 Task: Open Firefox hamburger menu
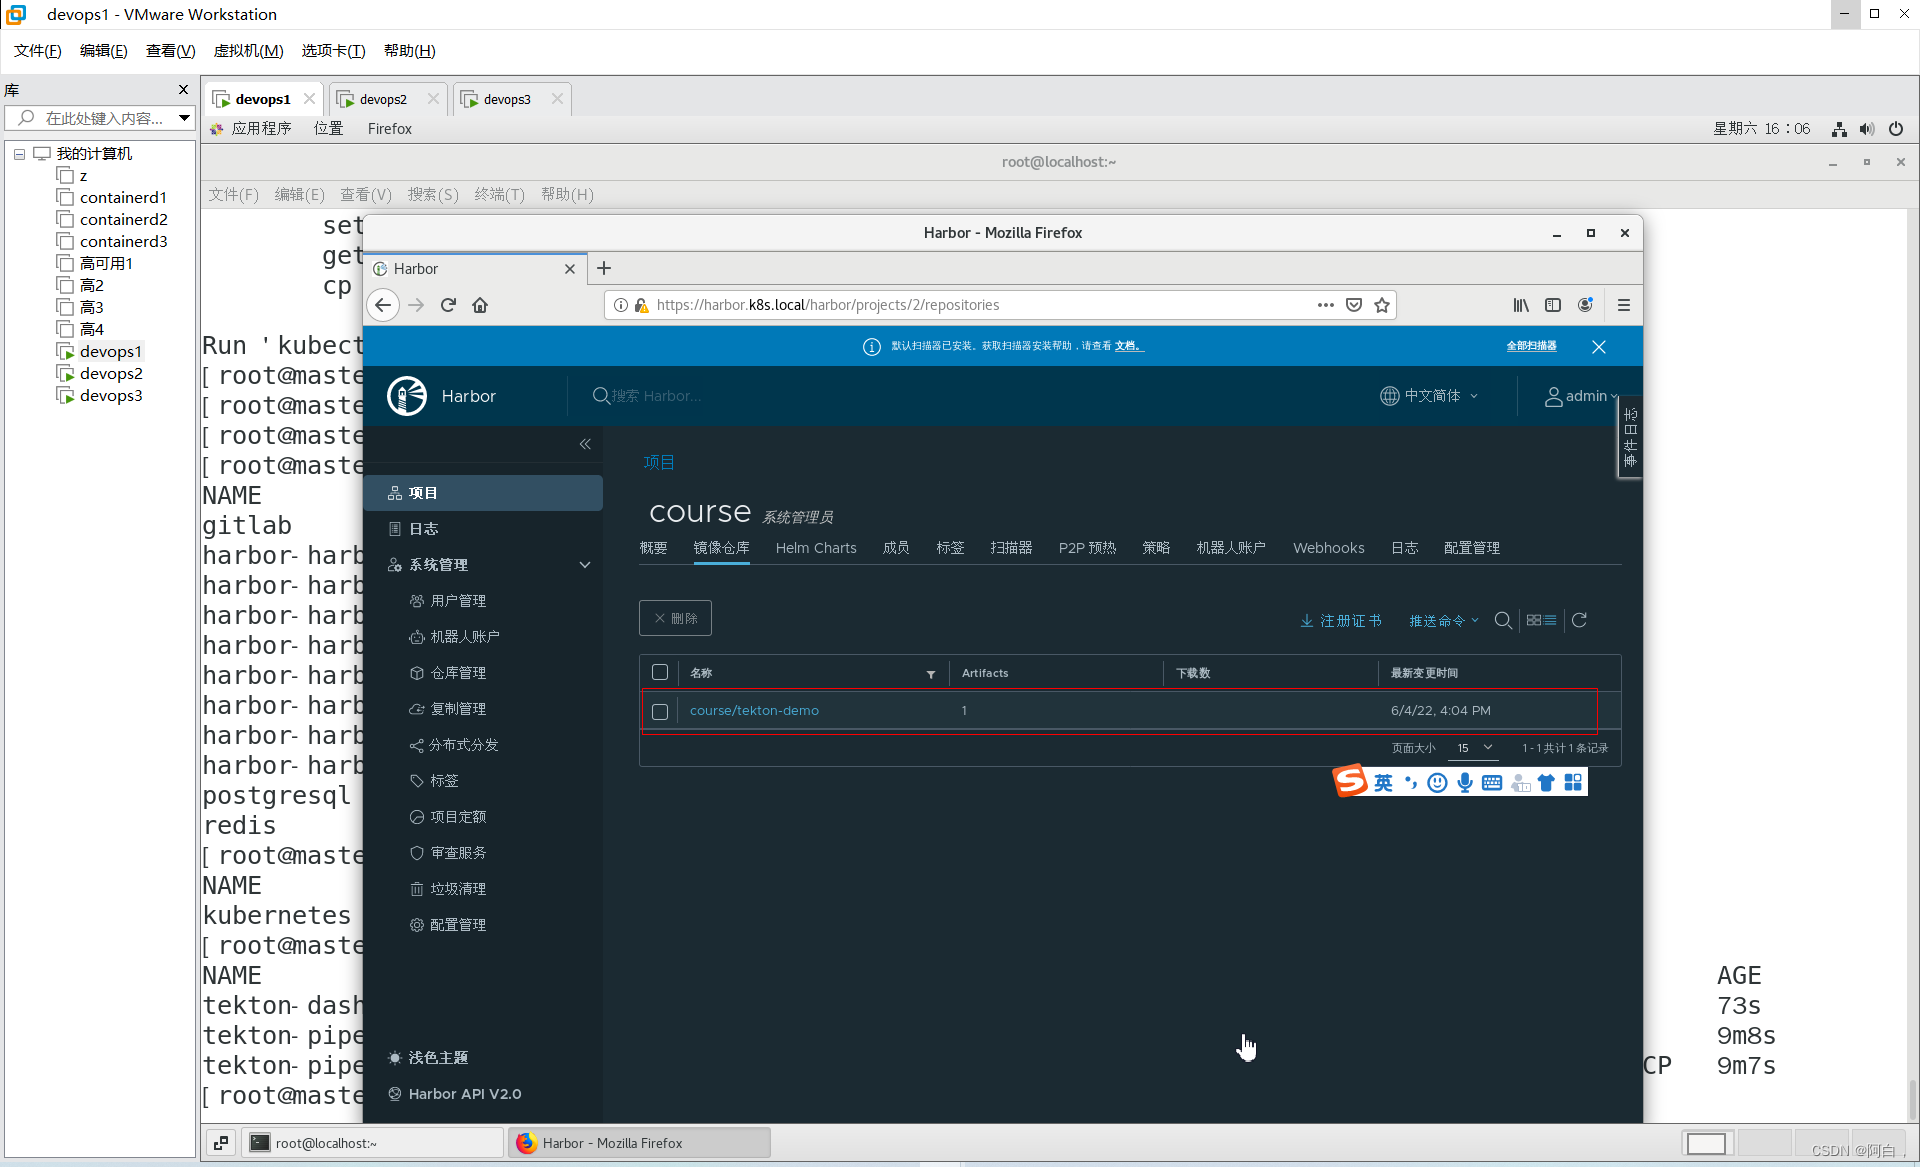click(x=1624, y=305)
